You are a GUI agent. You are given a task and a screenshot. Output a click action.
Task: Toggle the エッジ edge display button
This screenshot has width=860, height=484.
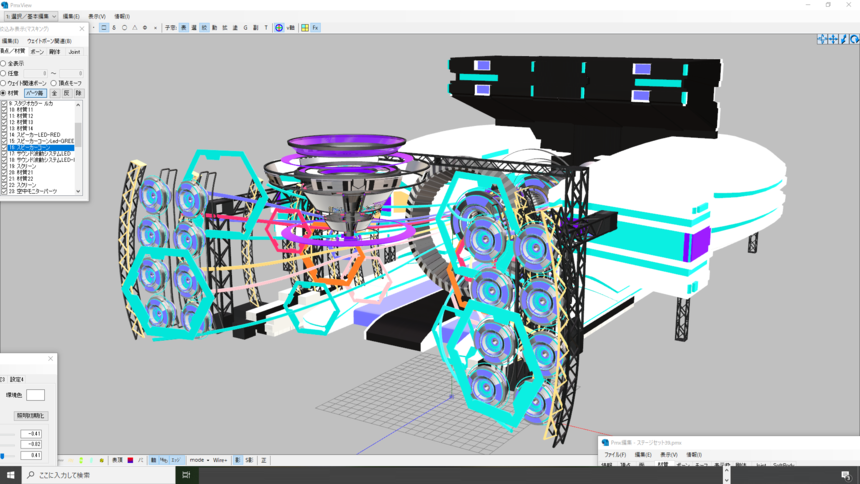click(176, 460)
